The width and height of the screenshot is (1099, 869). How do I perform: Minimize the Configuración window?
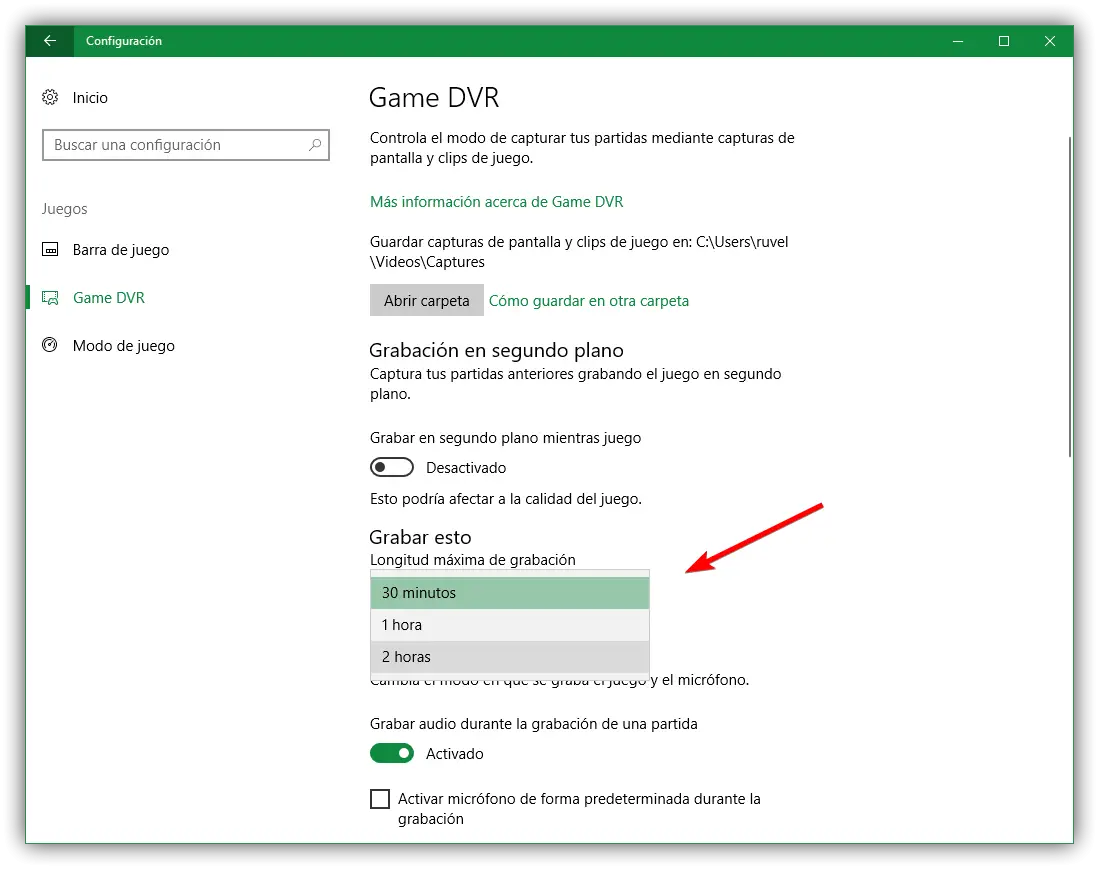pos(957,41)
